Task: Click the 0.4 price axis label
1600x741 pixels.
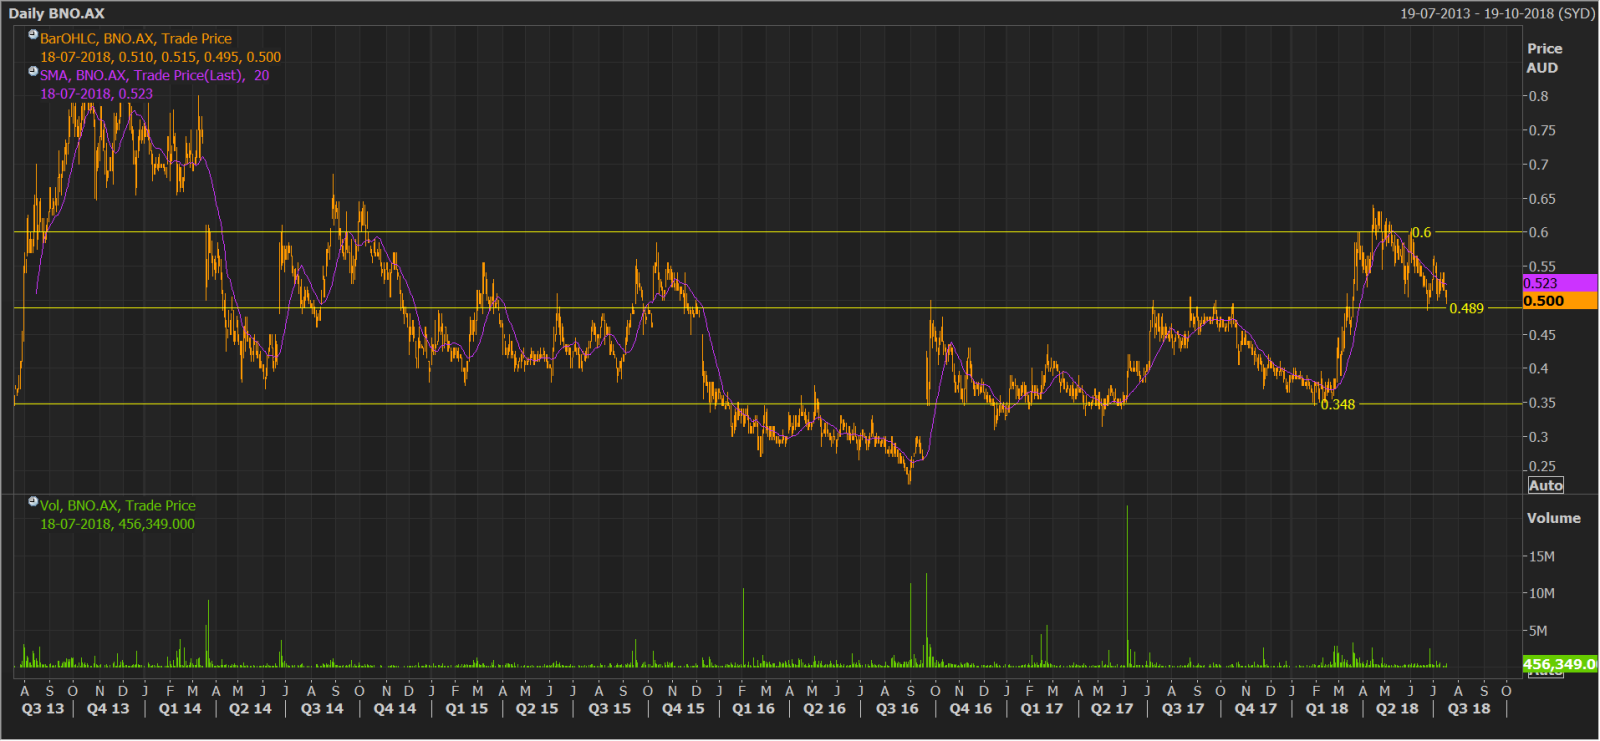Action: [1539, 368]
